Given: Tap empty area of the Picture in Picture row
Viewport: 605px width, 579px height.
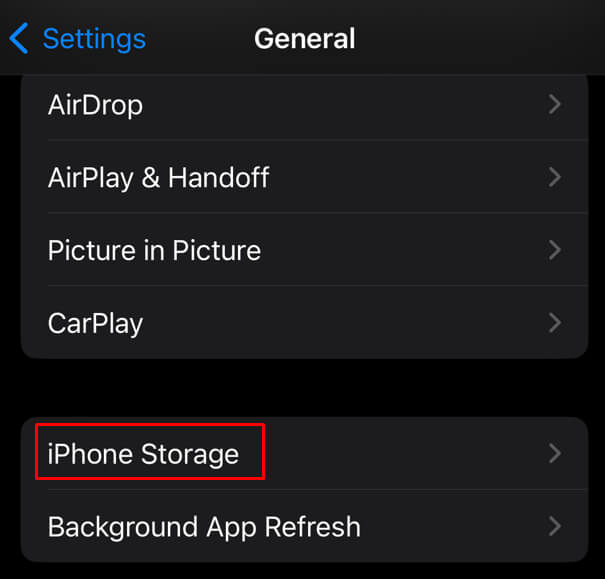Looking at the screenshot, I should [405, 250].
